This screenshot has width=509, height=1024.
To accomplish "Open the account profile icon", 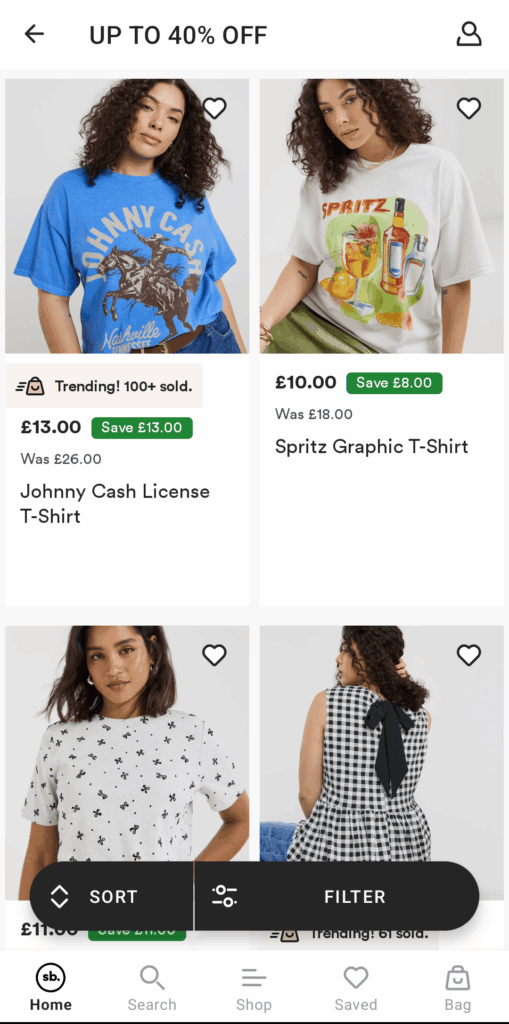I will (468, 34).
